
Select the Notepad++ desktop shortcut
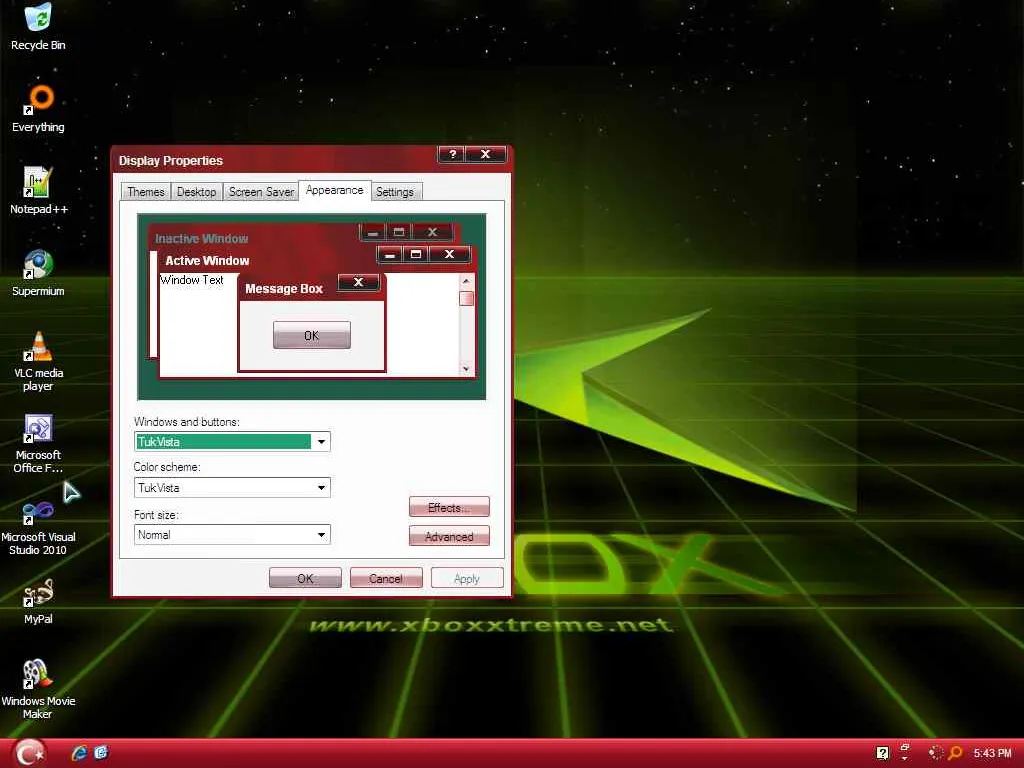38,191
